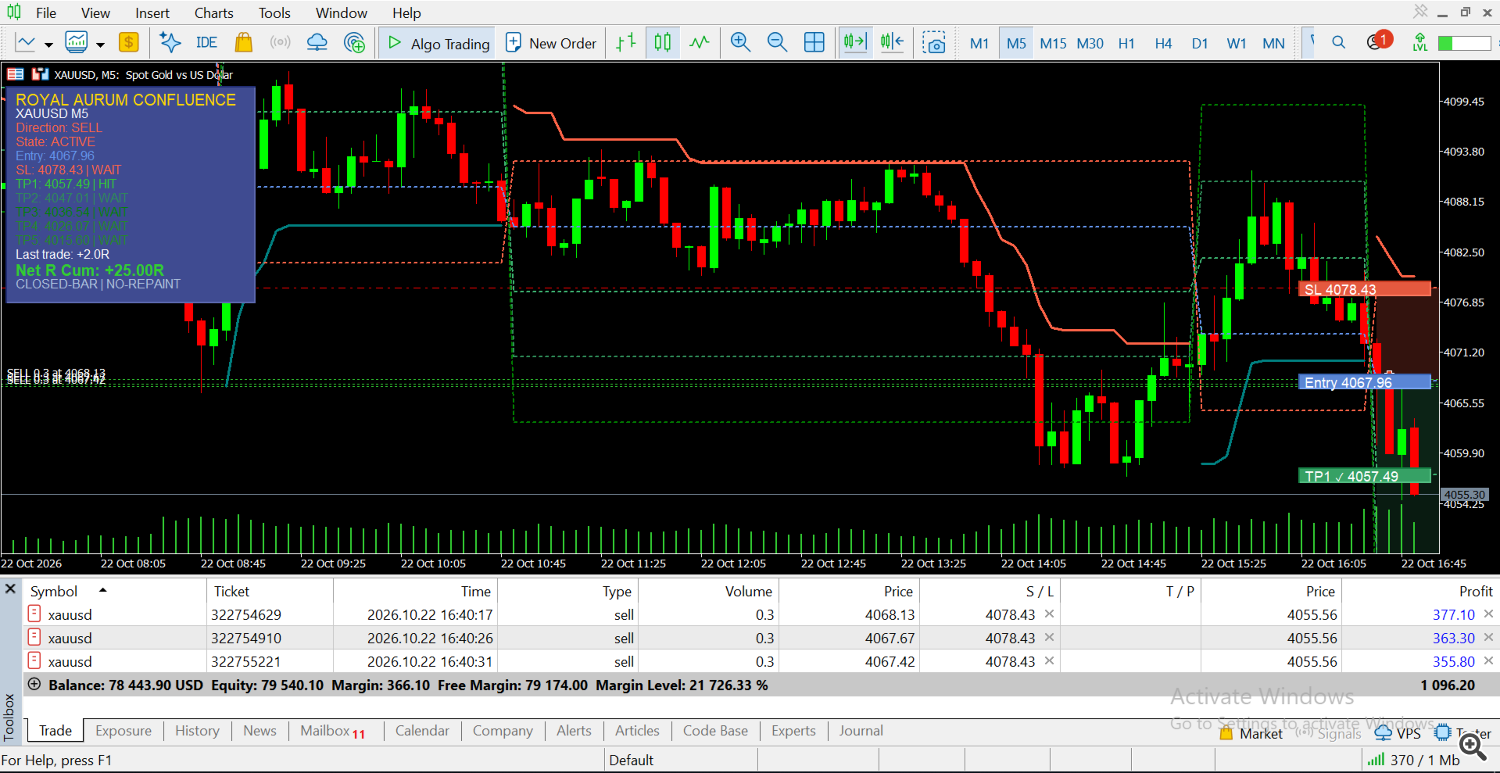
Task: Select the M1 timeframe
Action: pyautogui.click(x=979, y=43)
